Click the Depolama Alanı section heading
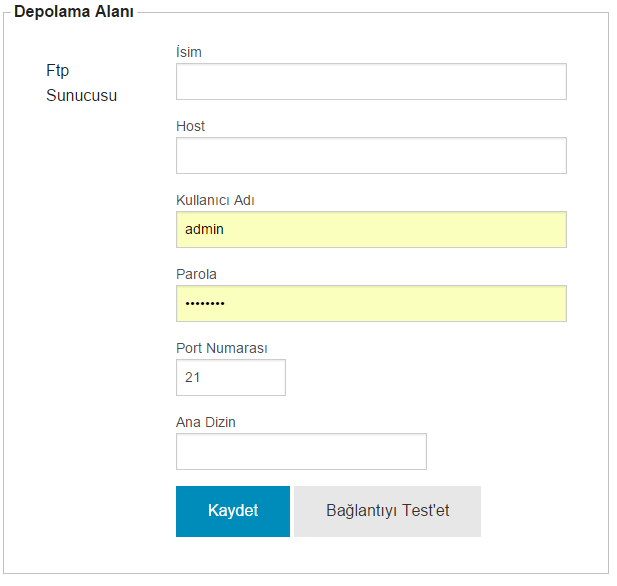Screen dimensions: 617x586 coord(74,11)
